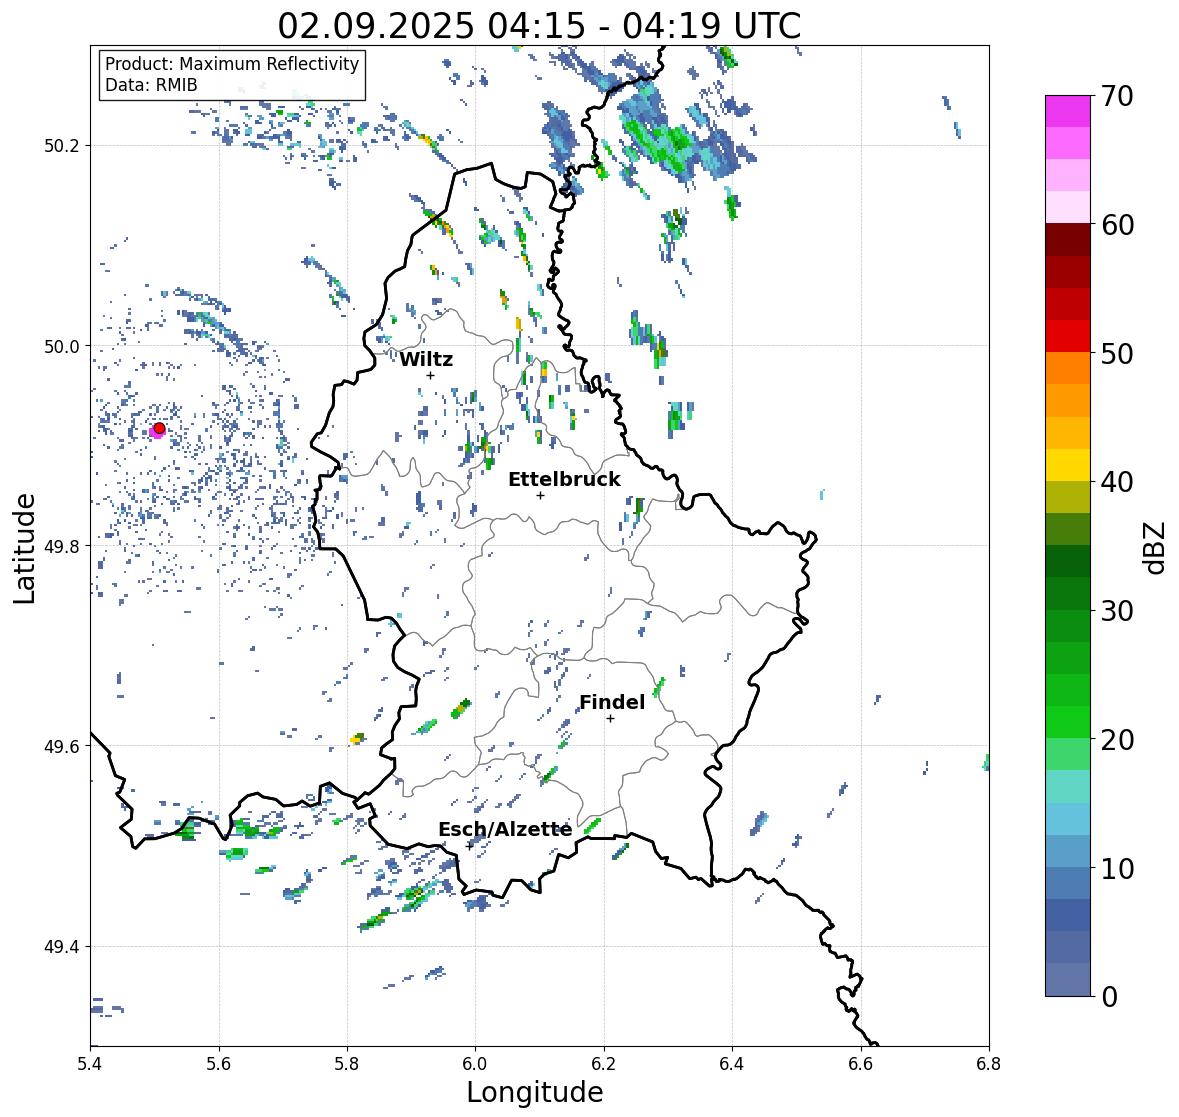Click the colorbar tick label 30
Viewport: 1179px width, 1117px height.
1117,610
